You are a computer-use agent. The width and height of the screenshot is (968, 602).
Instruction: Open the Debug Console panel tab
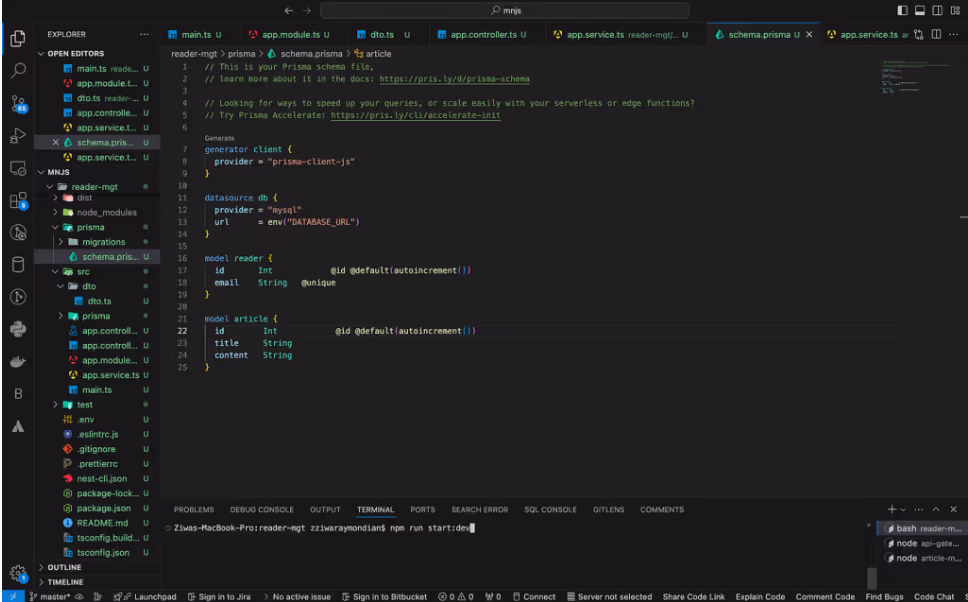pos(262,509)
